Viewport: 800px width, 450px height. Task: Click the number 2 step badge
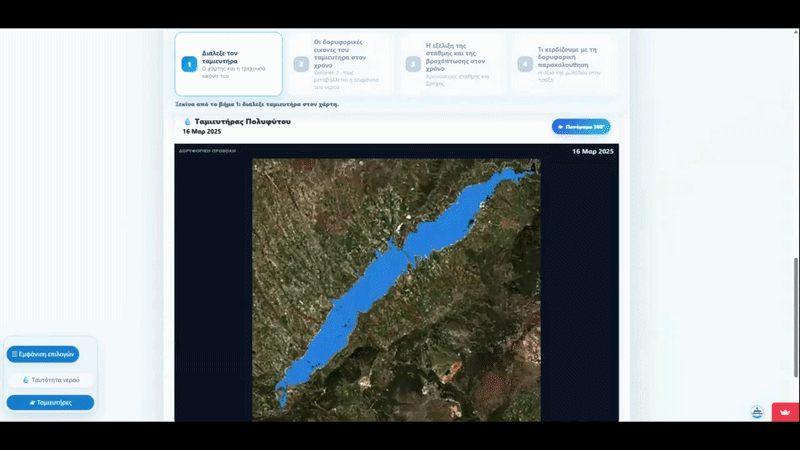coord(301,64)
